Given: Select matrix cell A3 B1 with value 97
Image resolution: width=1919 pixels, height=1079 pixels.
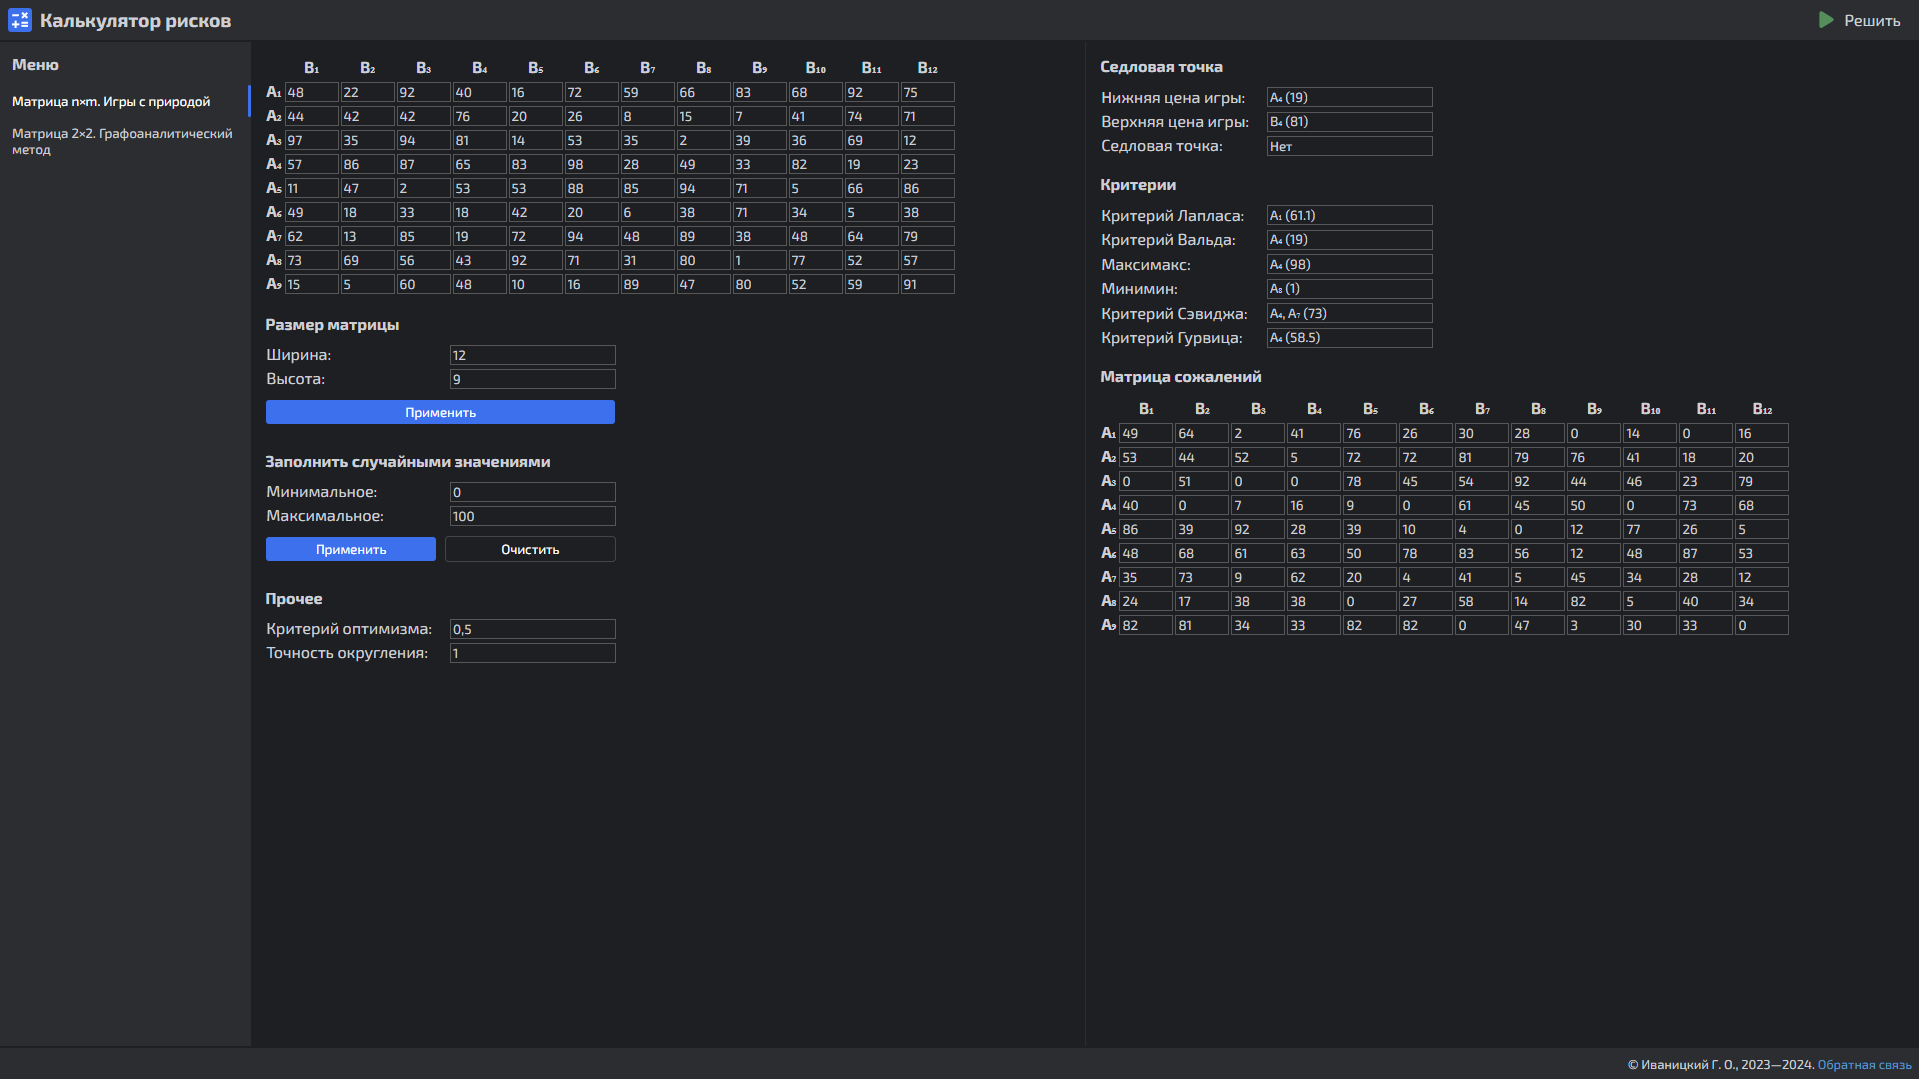Looking at the screenshot, I should pos(311,140).
